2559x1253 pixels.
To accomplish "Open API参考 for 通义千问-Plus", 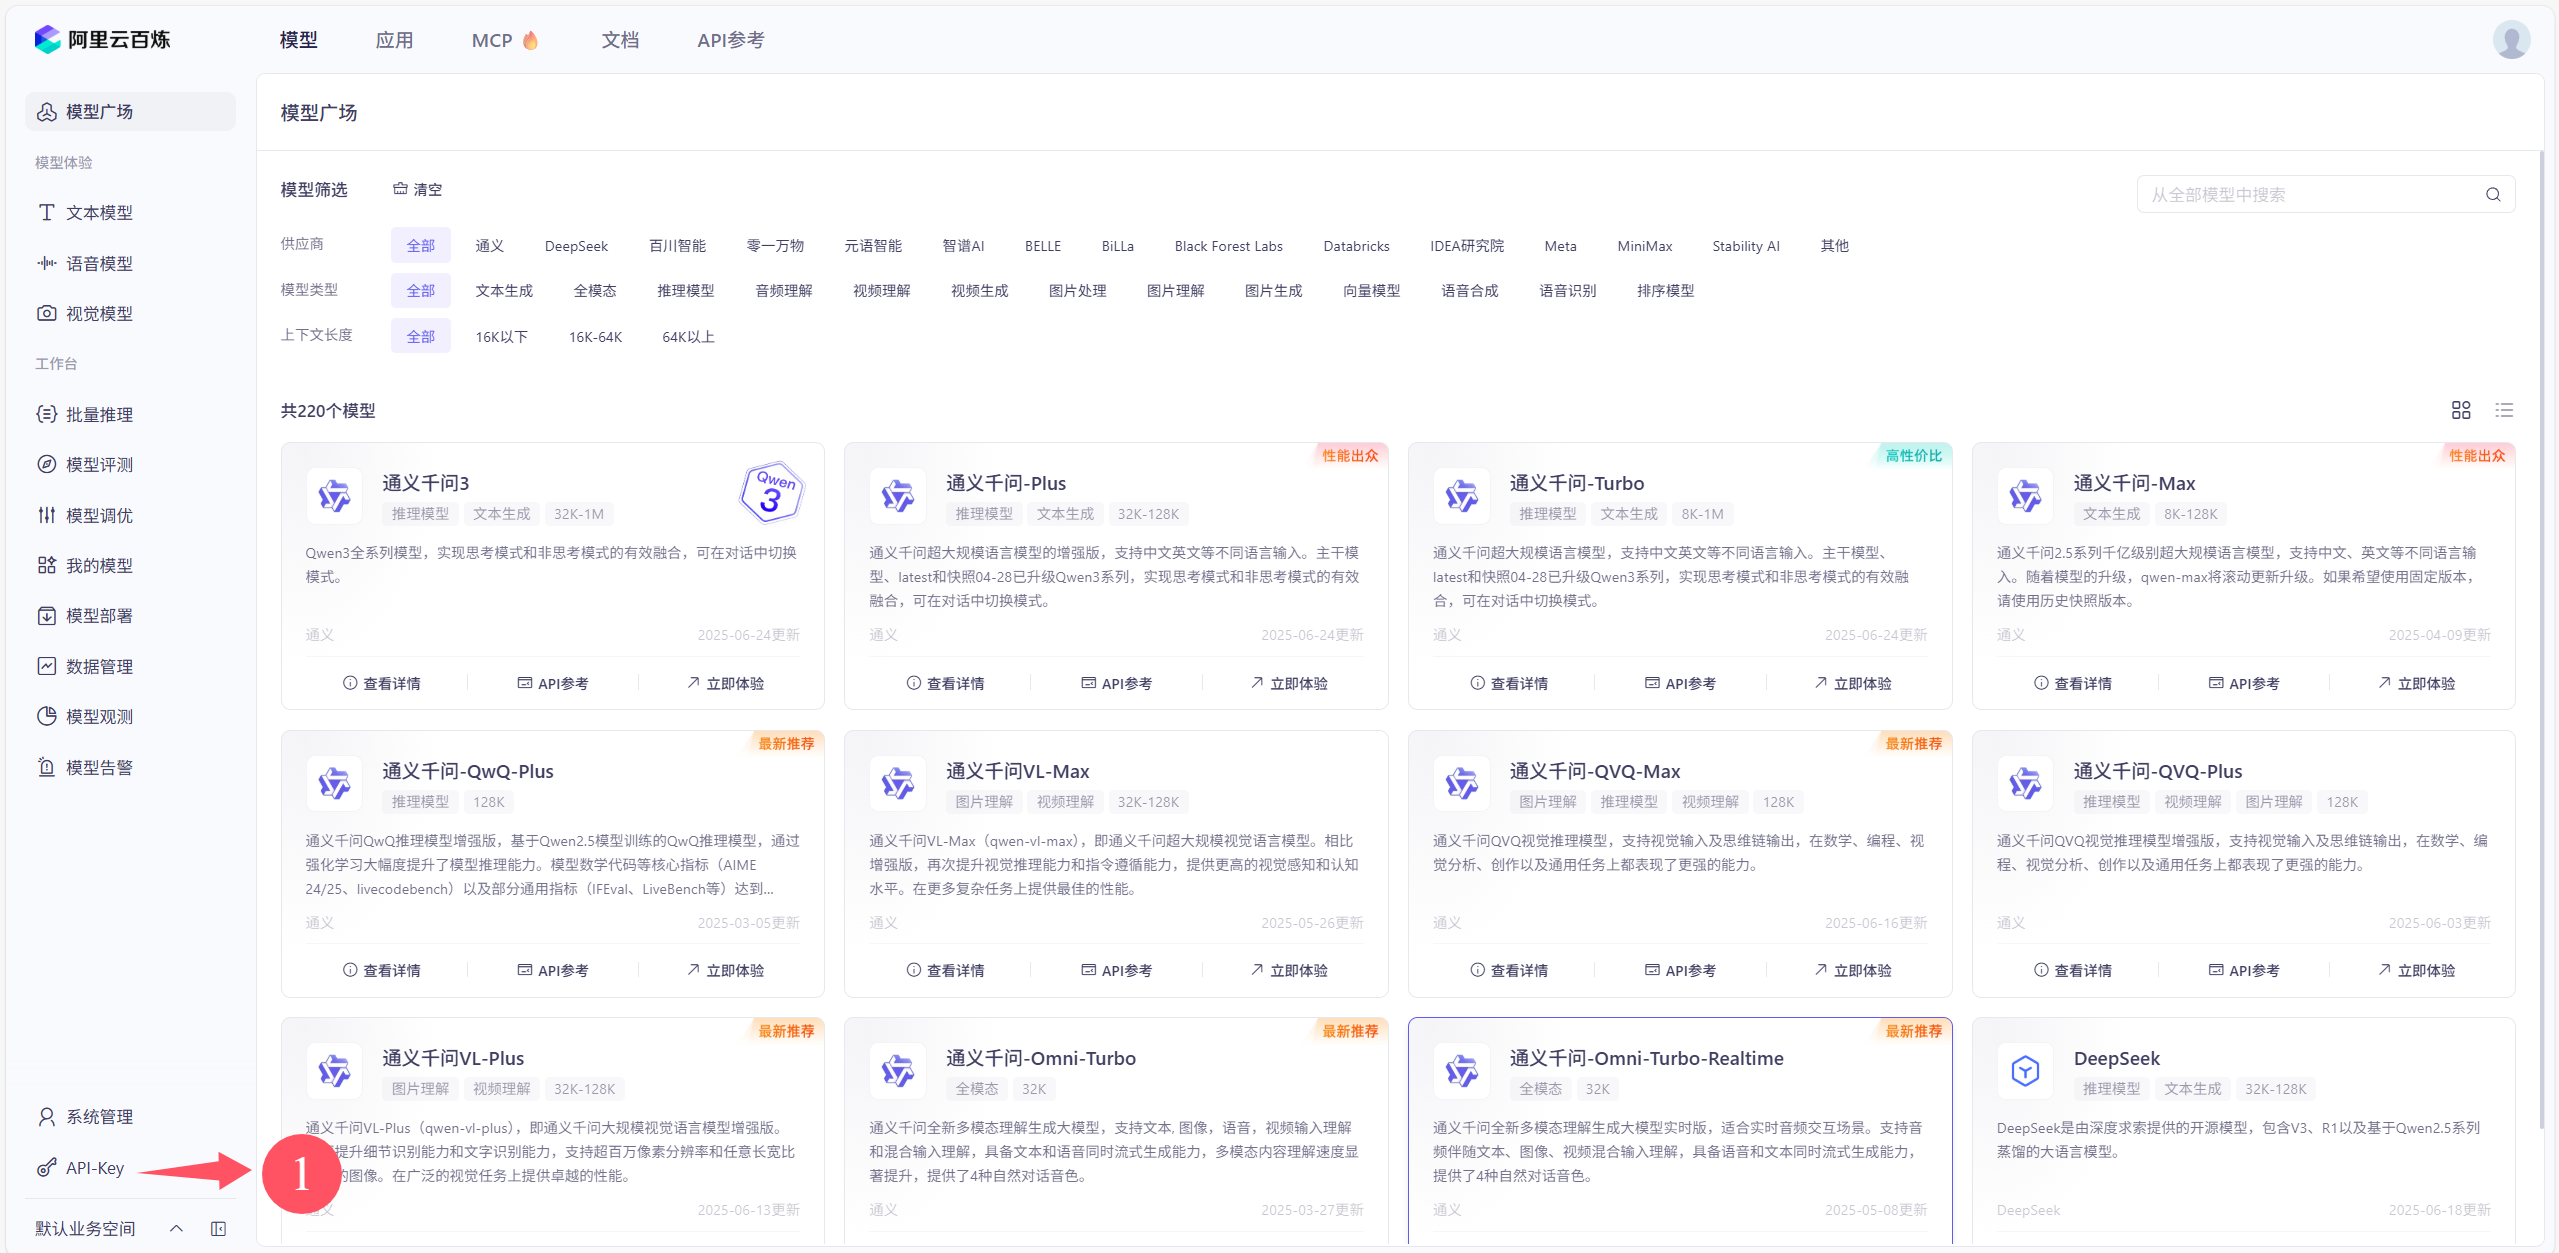I will coord(1116,684).
